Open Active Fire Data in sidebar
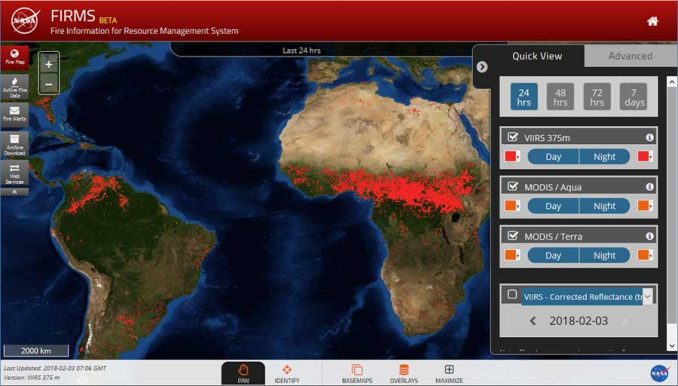The width and height of the screenshot is (678, 386). coord(15,87)
